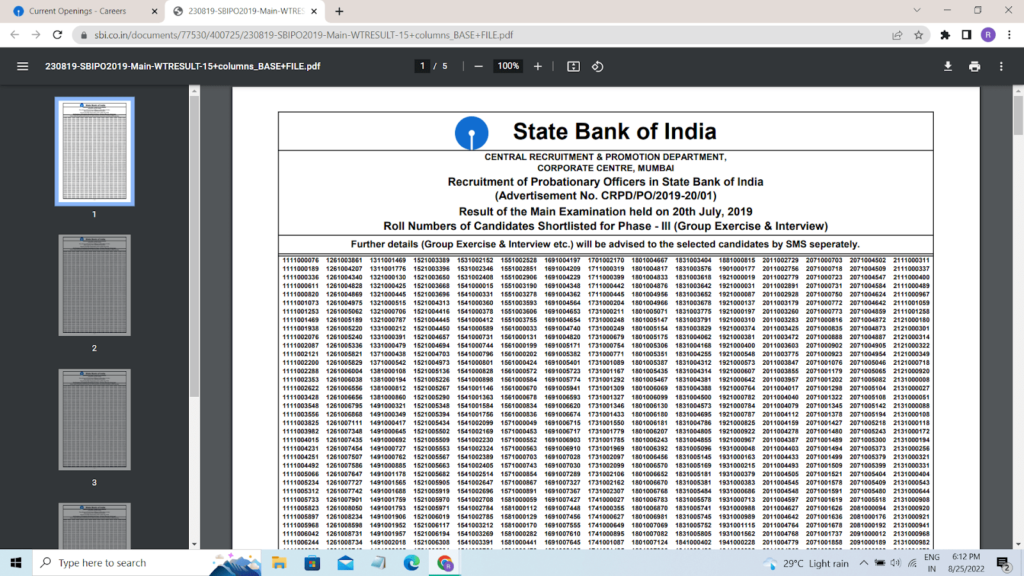Bookmark this page with the star icon
The image size is (1024, 576).
tap(918, 34)
